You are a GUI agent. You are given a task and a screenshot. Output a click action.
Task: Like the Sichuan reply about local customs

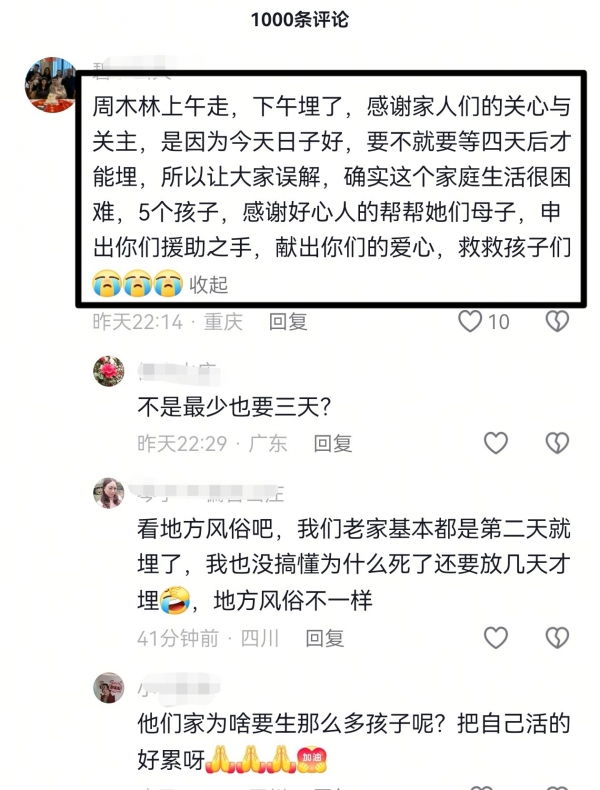tap(496, 638)
